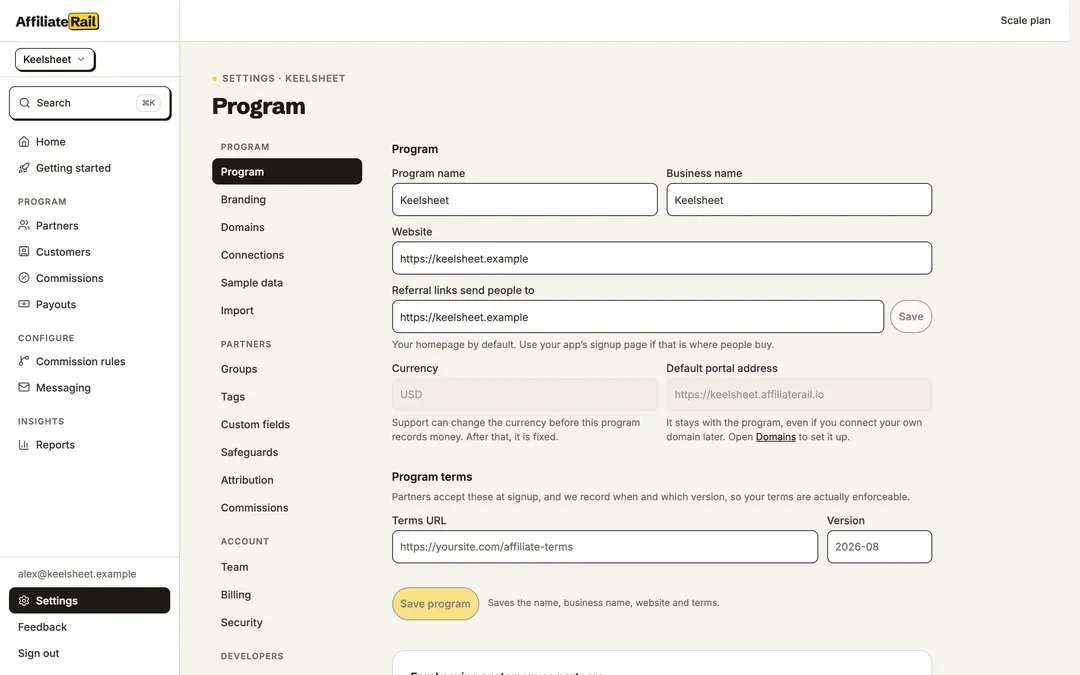Click the Terms URL field
The image size is (1080, 675).
pos(605,547)
